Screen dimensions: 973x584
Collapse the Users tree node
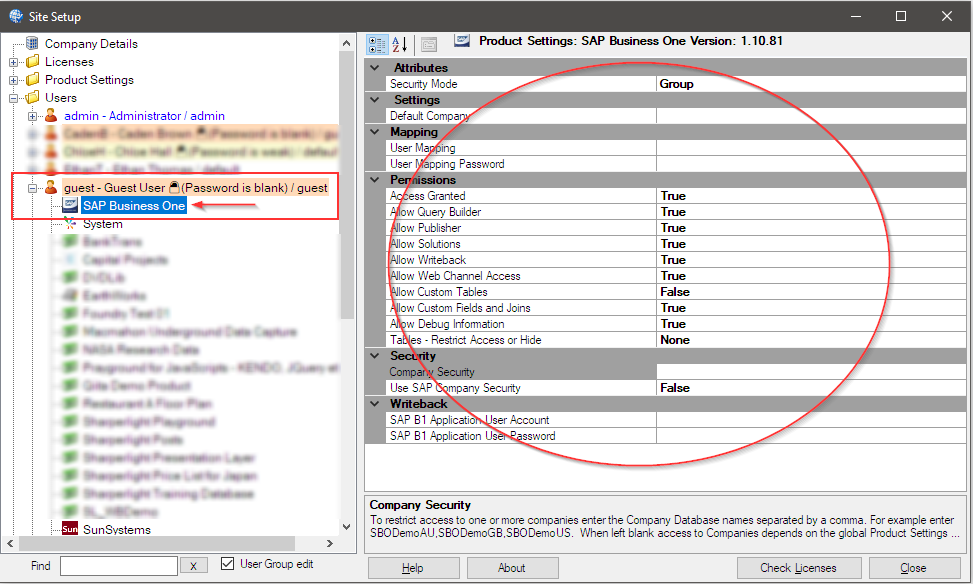tap(13, 98)
